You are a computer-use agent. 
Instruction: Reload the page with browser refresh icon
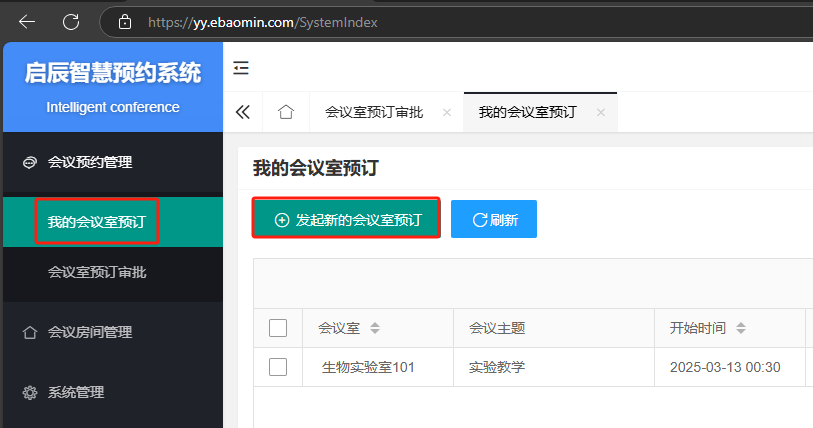(71, 21)
